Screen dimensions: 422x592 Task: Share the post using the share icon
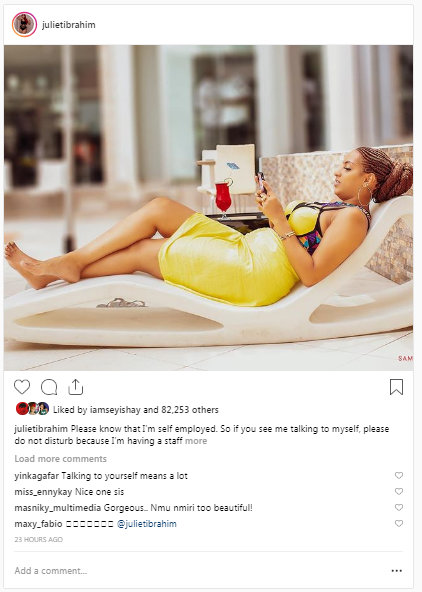click(x=75, y=387)
